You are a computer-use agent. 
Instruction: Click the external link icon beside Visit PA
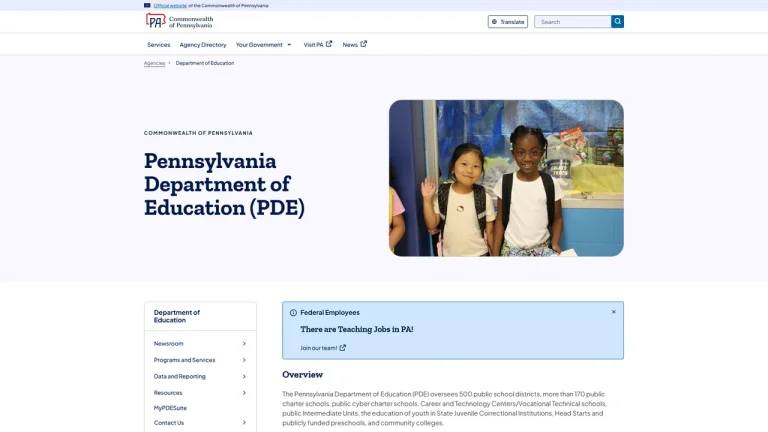coord(329,44)
